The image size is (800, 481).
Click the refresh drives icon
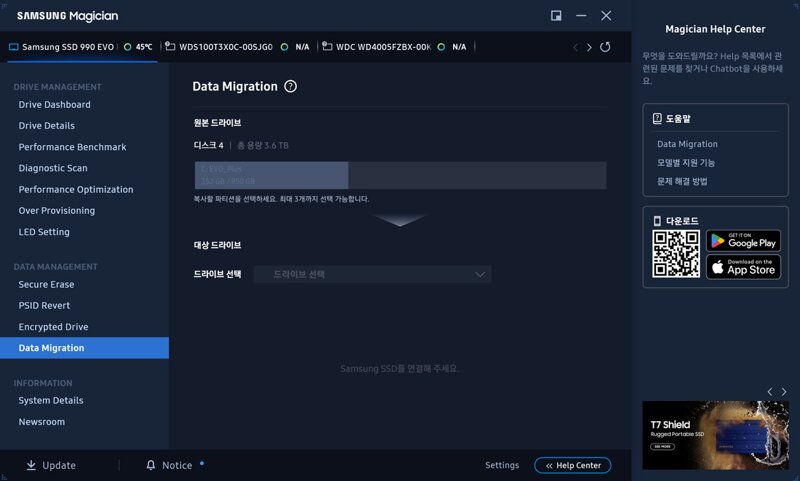tap(605, 47)
